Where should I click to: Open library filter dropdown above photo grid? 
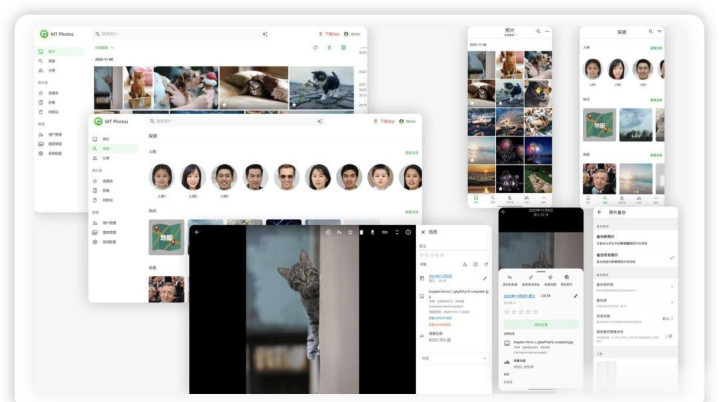(x=104, y=48)
